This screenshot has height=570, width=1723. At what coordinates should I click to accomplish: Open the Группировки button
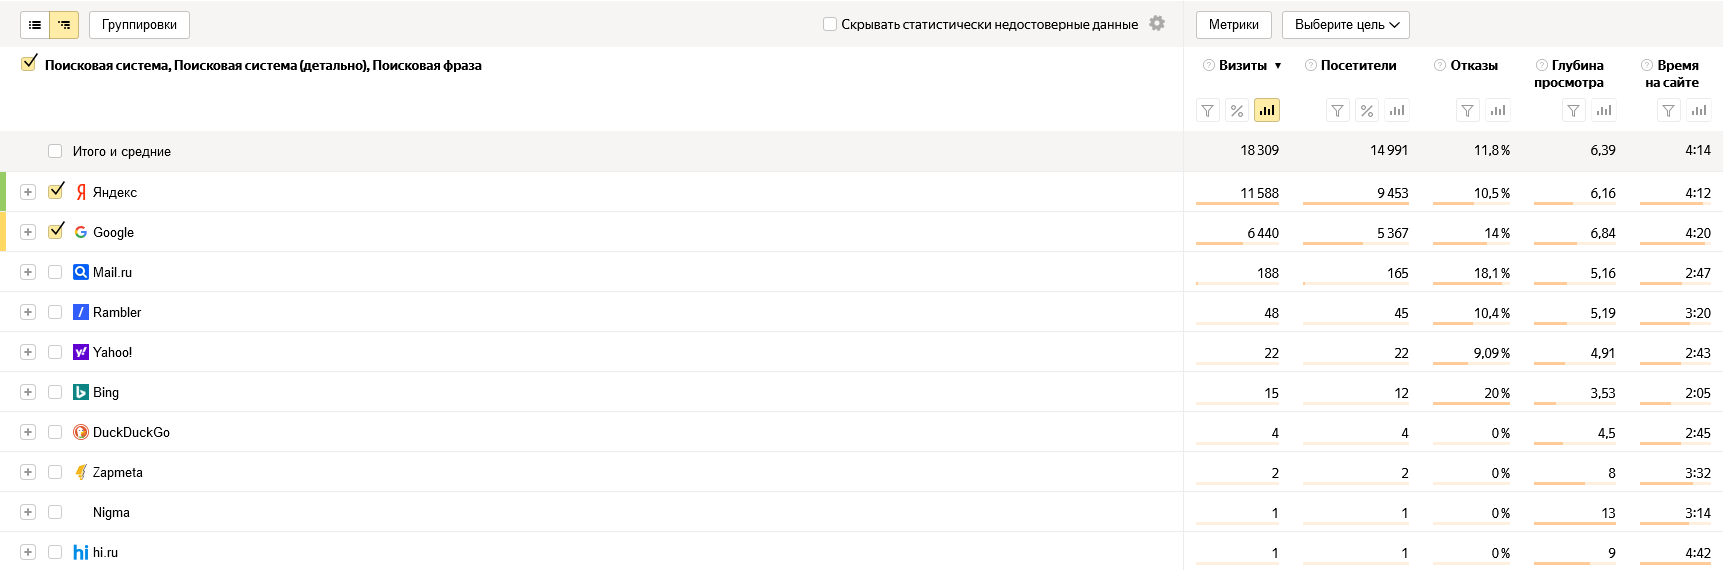pyautogui.click(x=139, y=25)
